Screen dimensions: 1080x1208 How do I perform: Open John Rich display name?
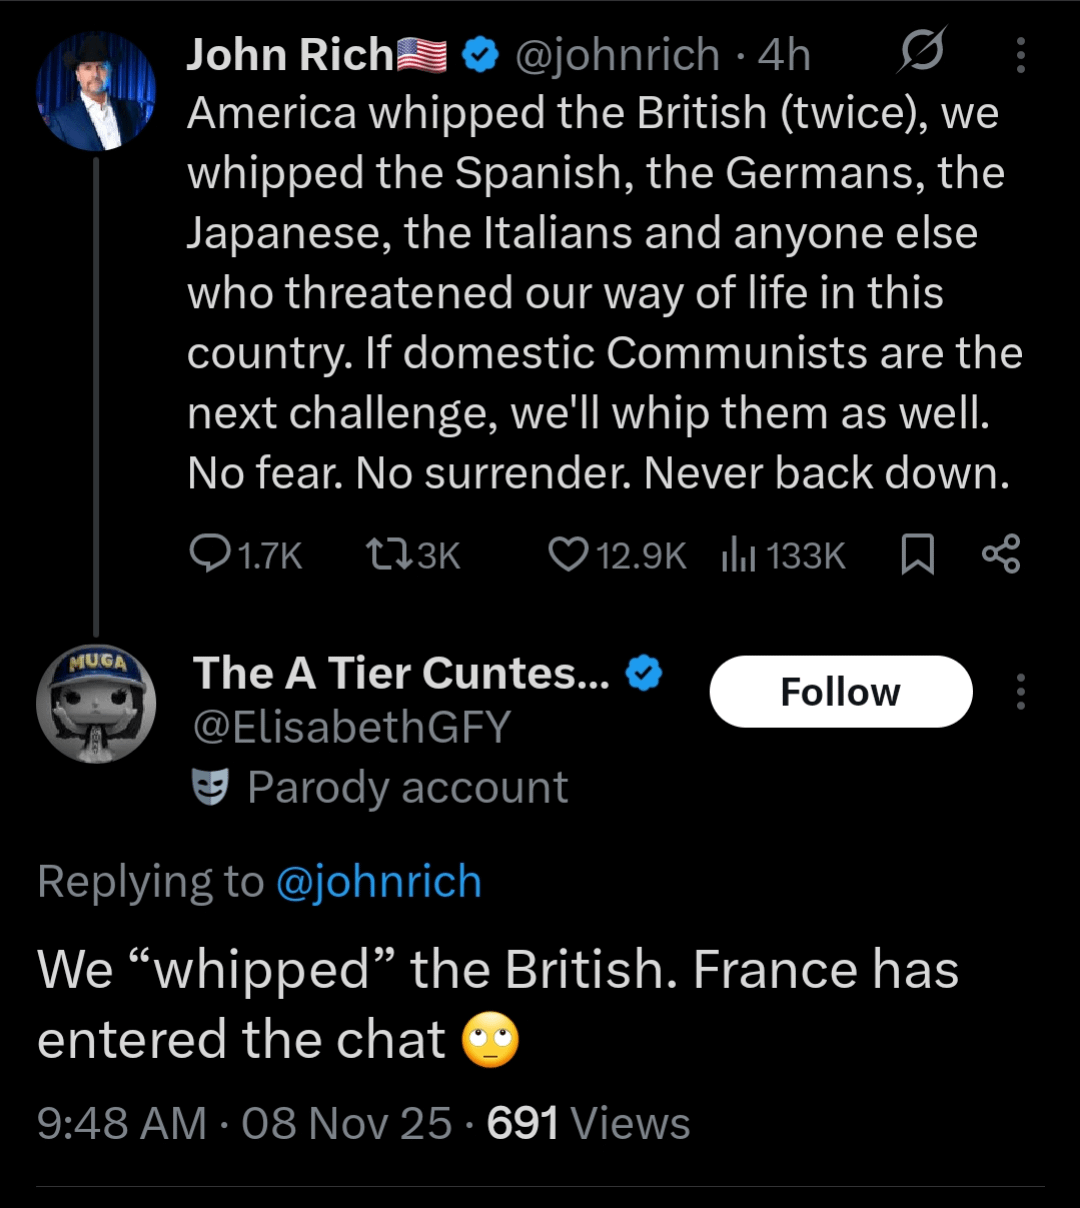click(x=290, y=55)
